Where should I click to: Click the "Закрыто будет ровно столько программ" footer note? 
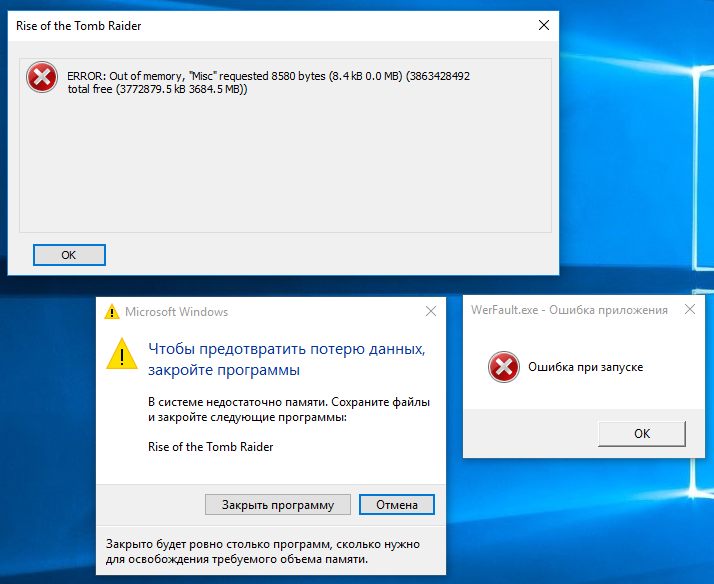pos(263,551)
